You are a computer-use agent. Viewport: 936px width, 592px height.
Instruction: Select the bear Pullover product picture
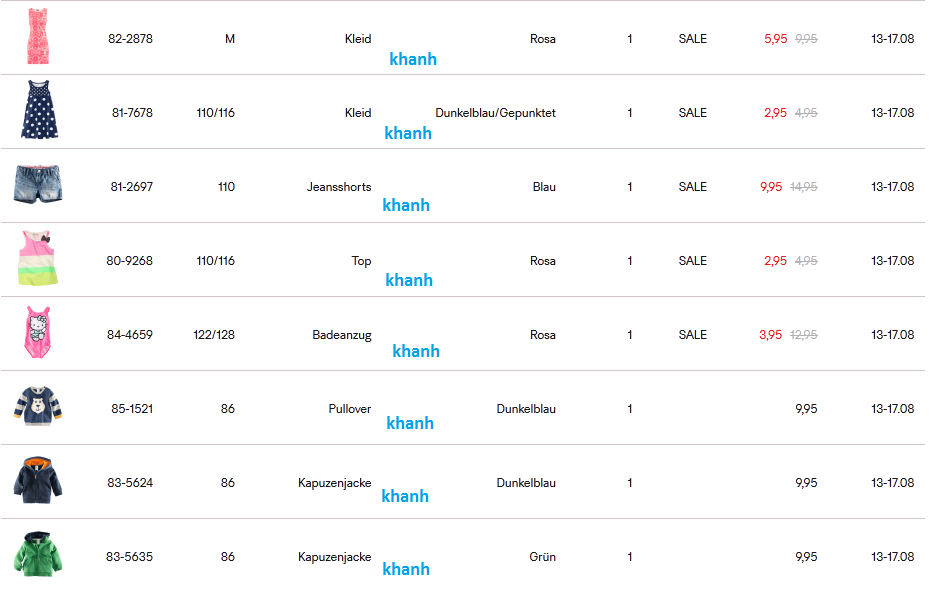38,406
